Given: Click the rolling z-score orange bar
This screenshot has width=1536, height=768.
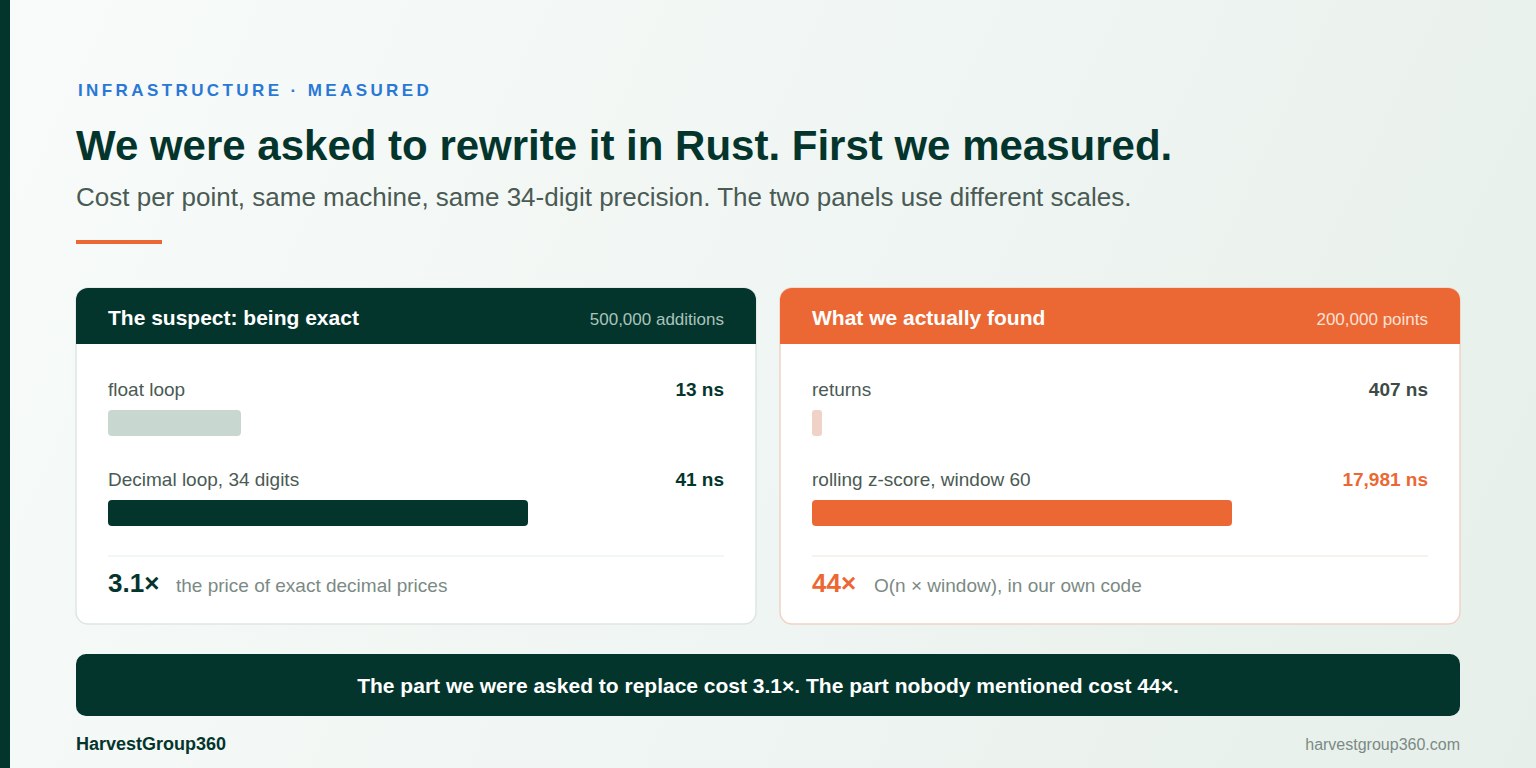Looking at the screenshot, I should pyautogui.click(x=1022, y=513).
